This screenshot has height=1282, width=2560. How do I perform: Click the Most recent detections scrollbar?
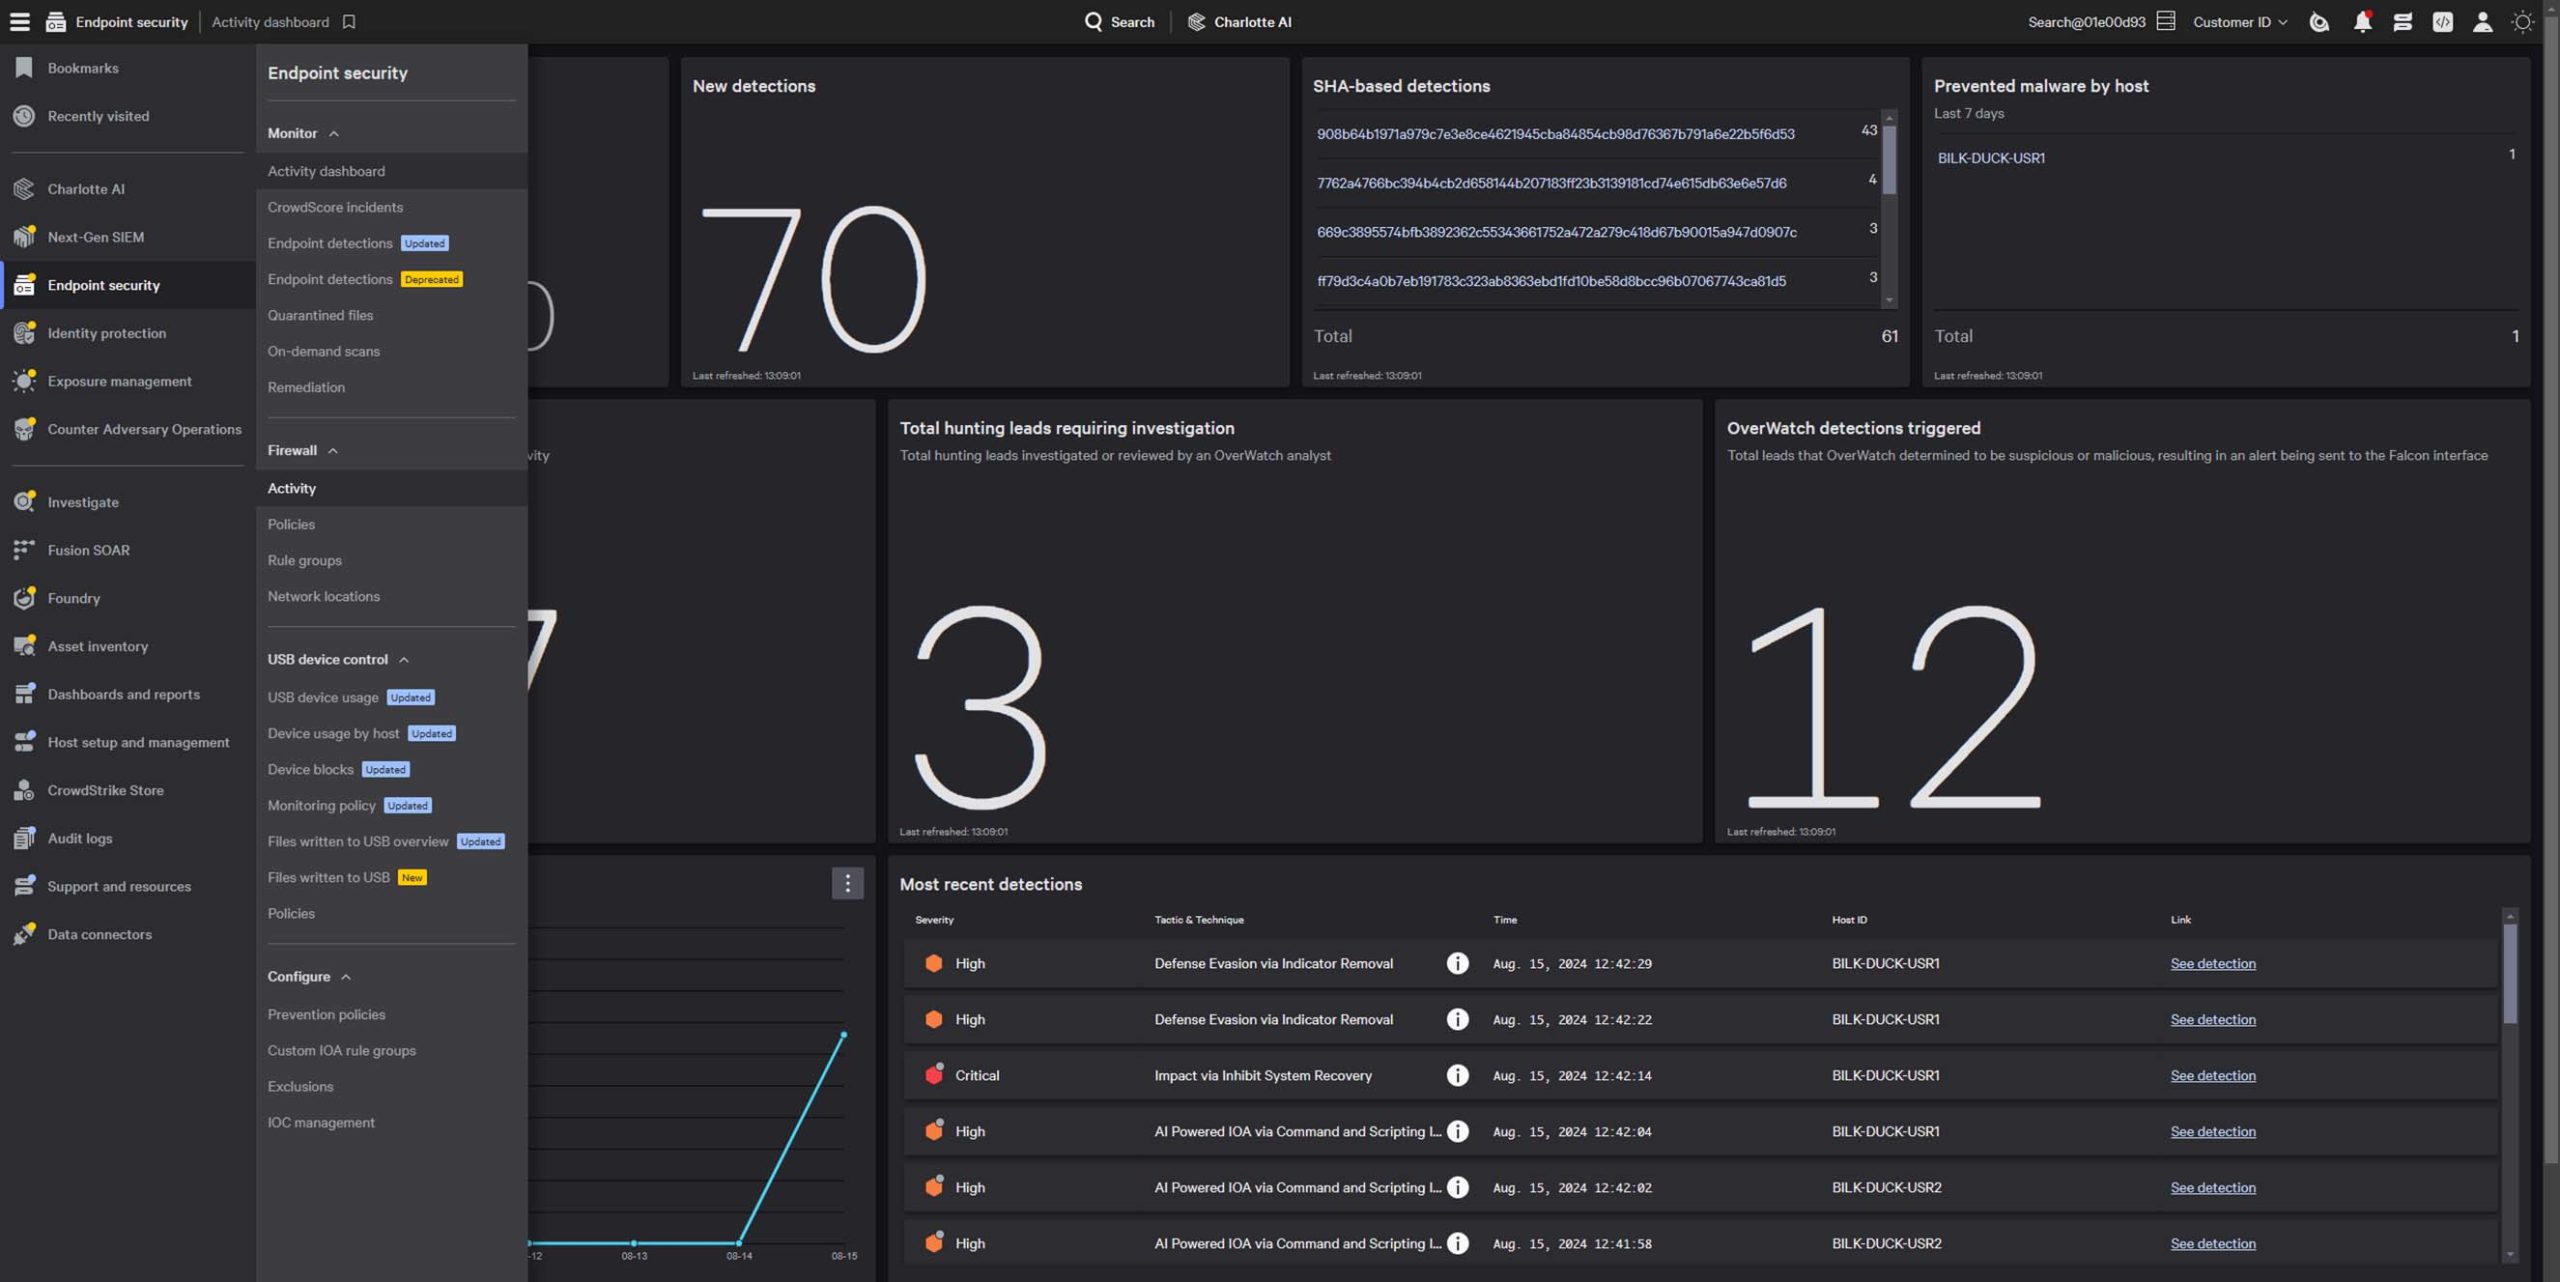point(2509,974)
